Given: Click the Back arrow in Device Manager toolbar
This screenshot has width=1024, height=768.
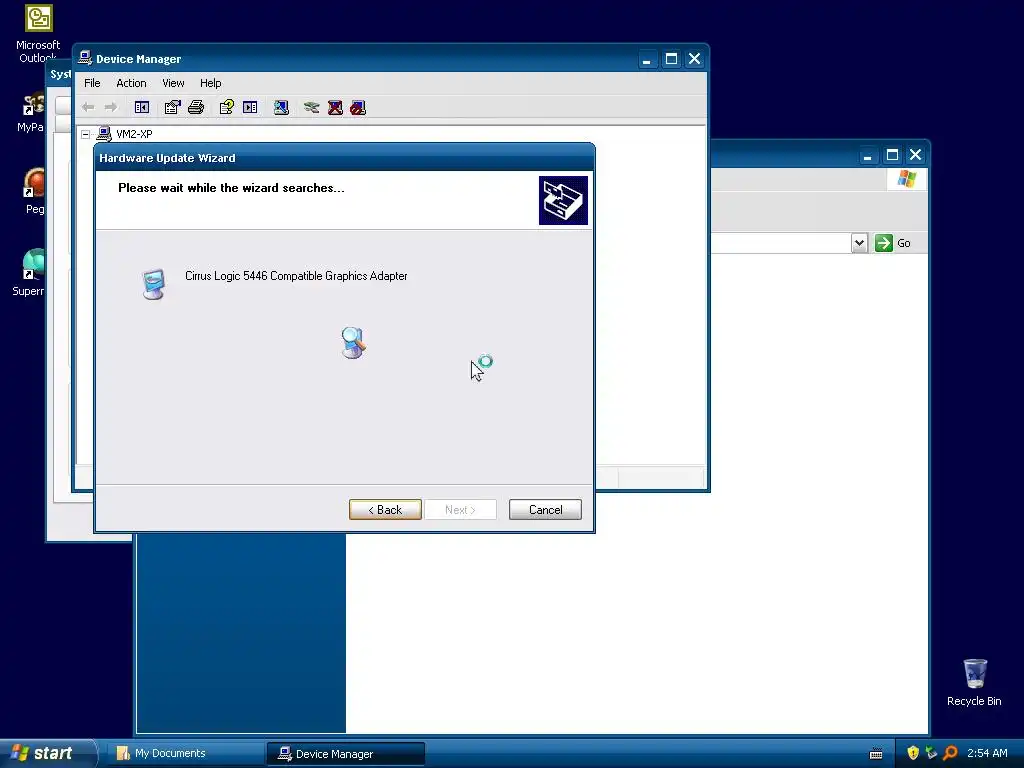Looking at the screenshot, I should coord(88,107).
